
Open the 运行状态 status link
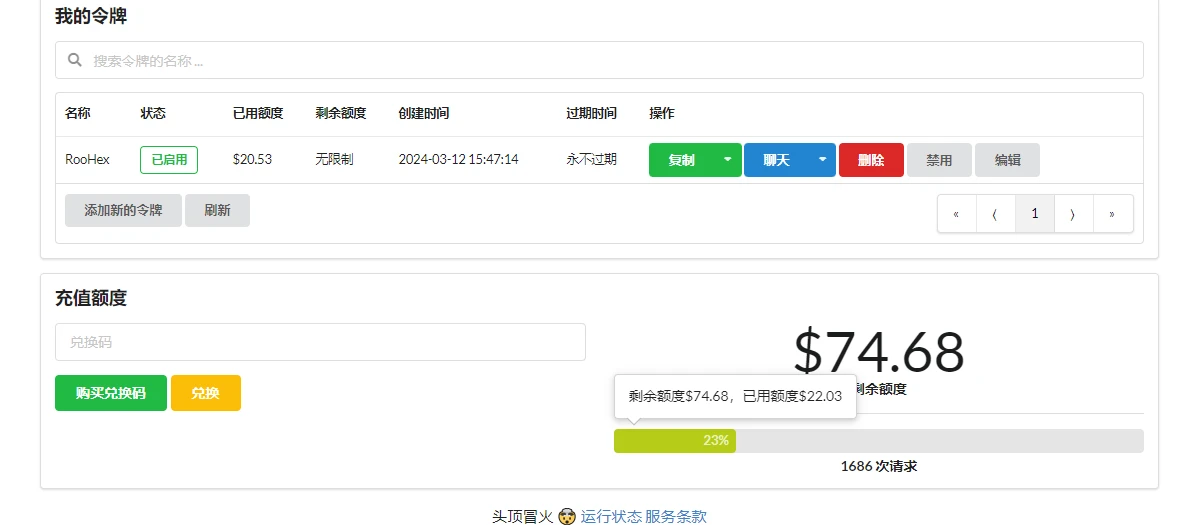pyautogui.click(x=611, y=516)
